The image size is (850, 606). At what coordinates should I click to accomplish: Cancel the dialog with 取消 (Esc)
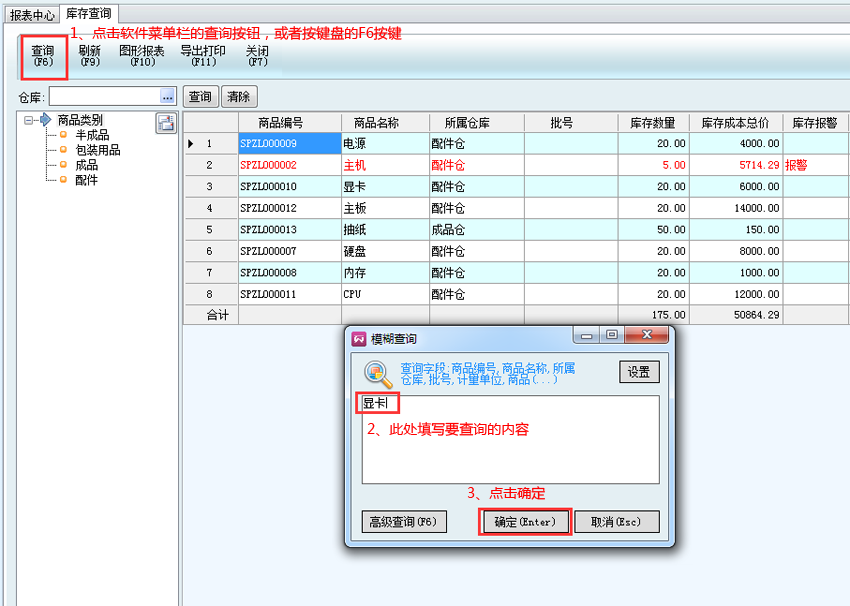(616, 522)
